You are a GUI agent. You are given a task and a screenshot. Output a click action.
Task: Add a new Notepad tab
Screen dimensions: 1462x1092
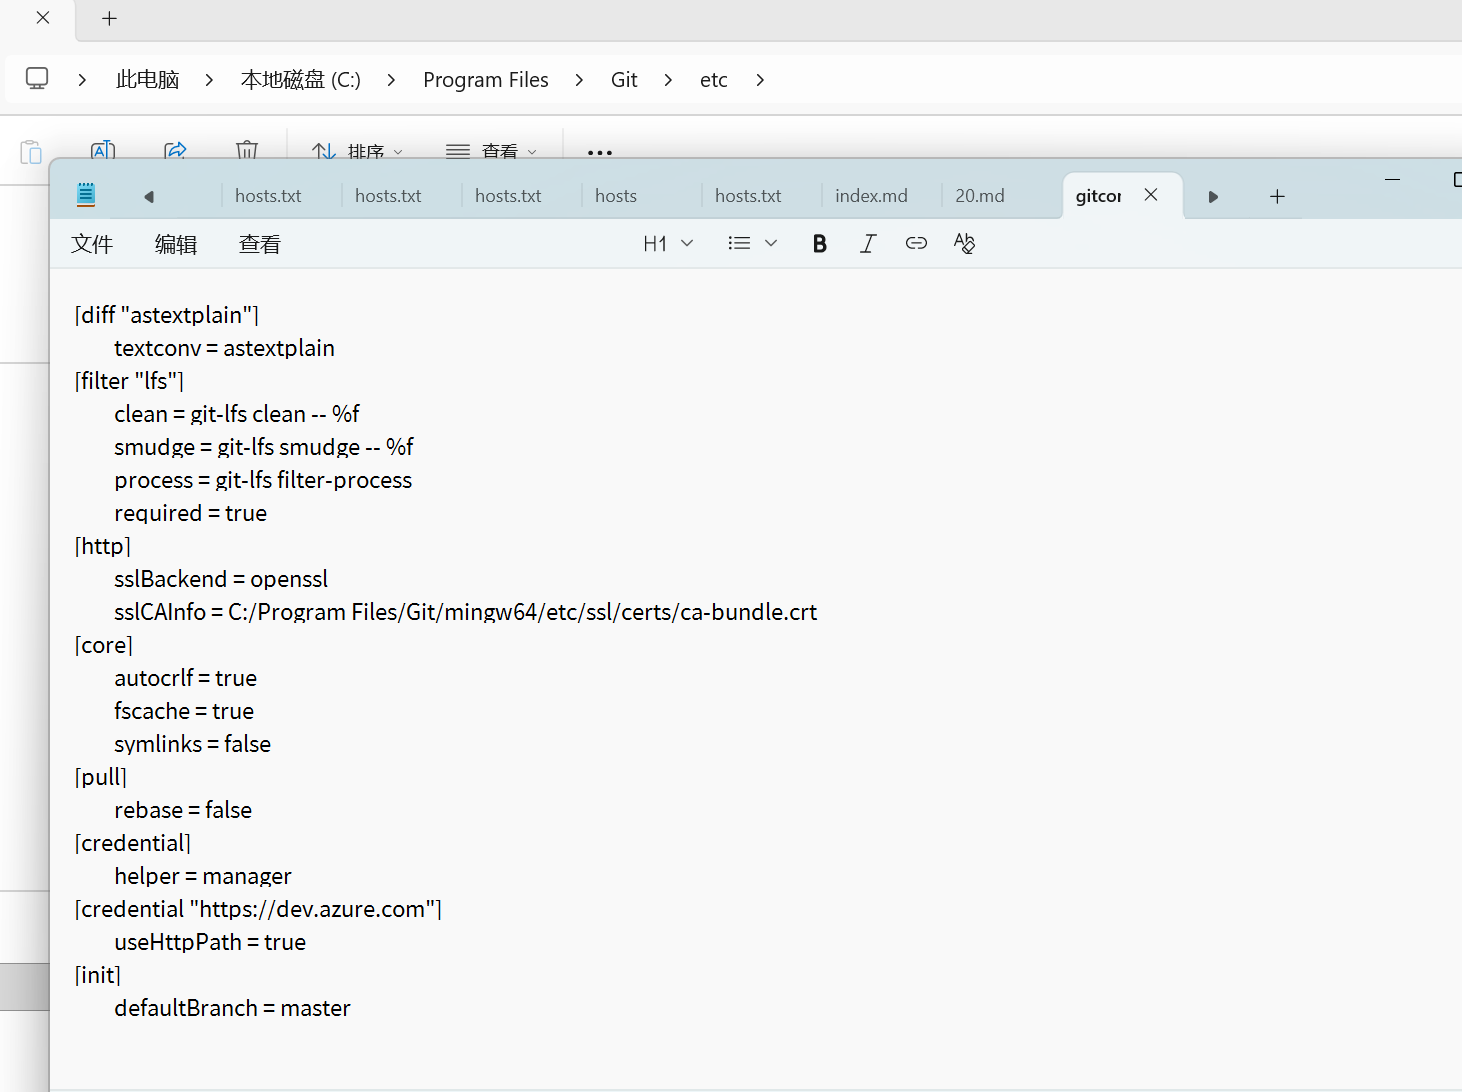point(1277,197)
